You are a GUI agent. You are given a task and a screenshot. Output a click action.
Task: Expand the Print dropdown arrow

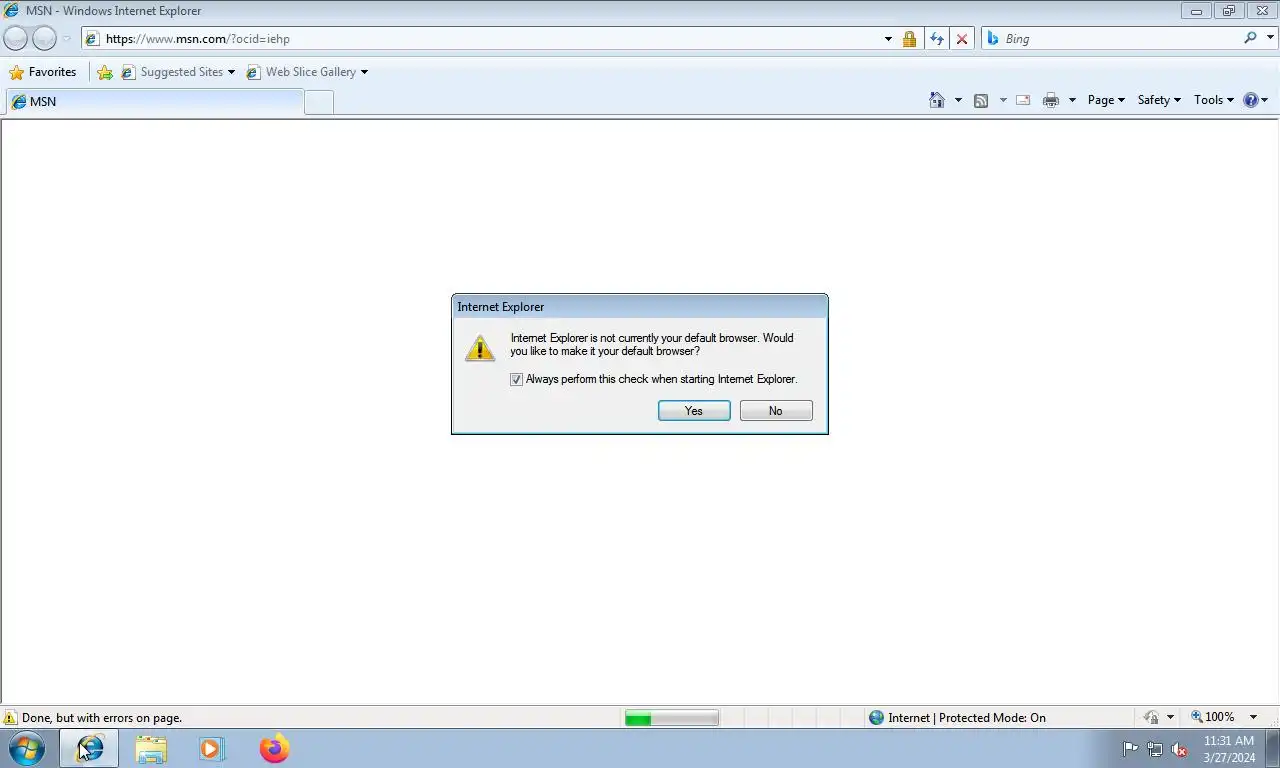(1072, 100)
